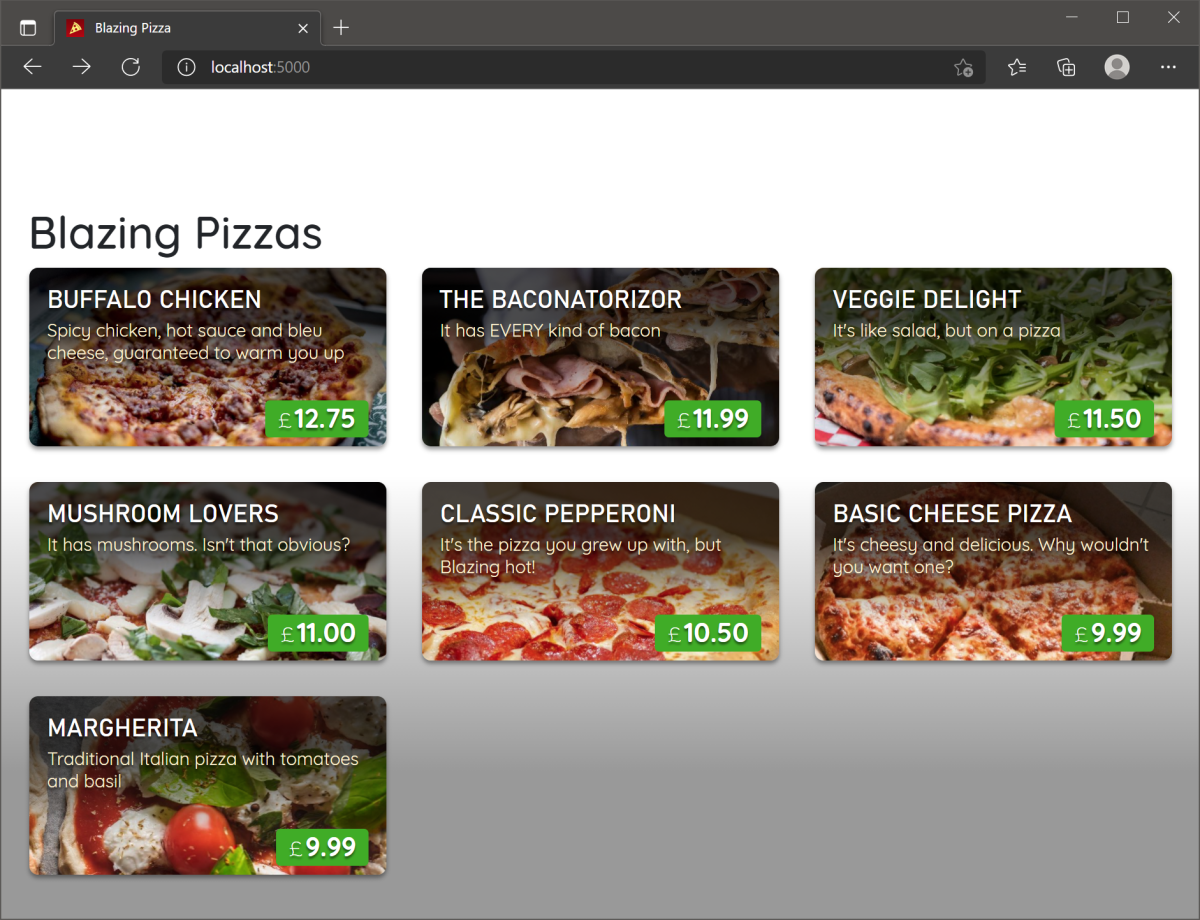Open the browser settings ellipsis menu
The image size is (1200, 920).
coord(1168,67)
